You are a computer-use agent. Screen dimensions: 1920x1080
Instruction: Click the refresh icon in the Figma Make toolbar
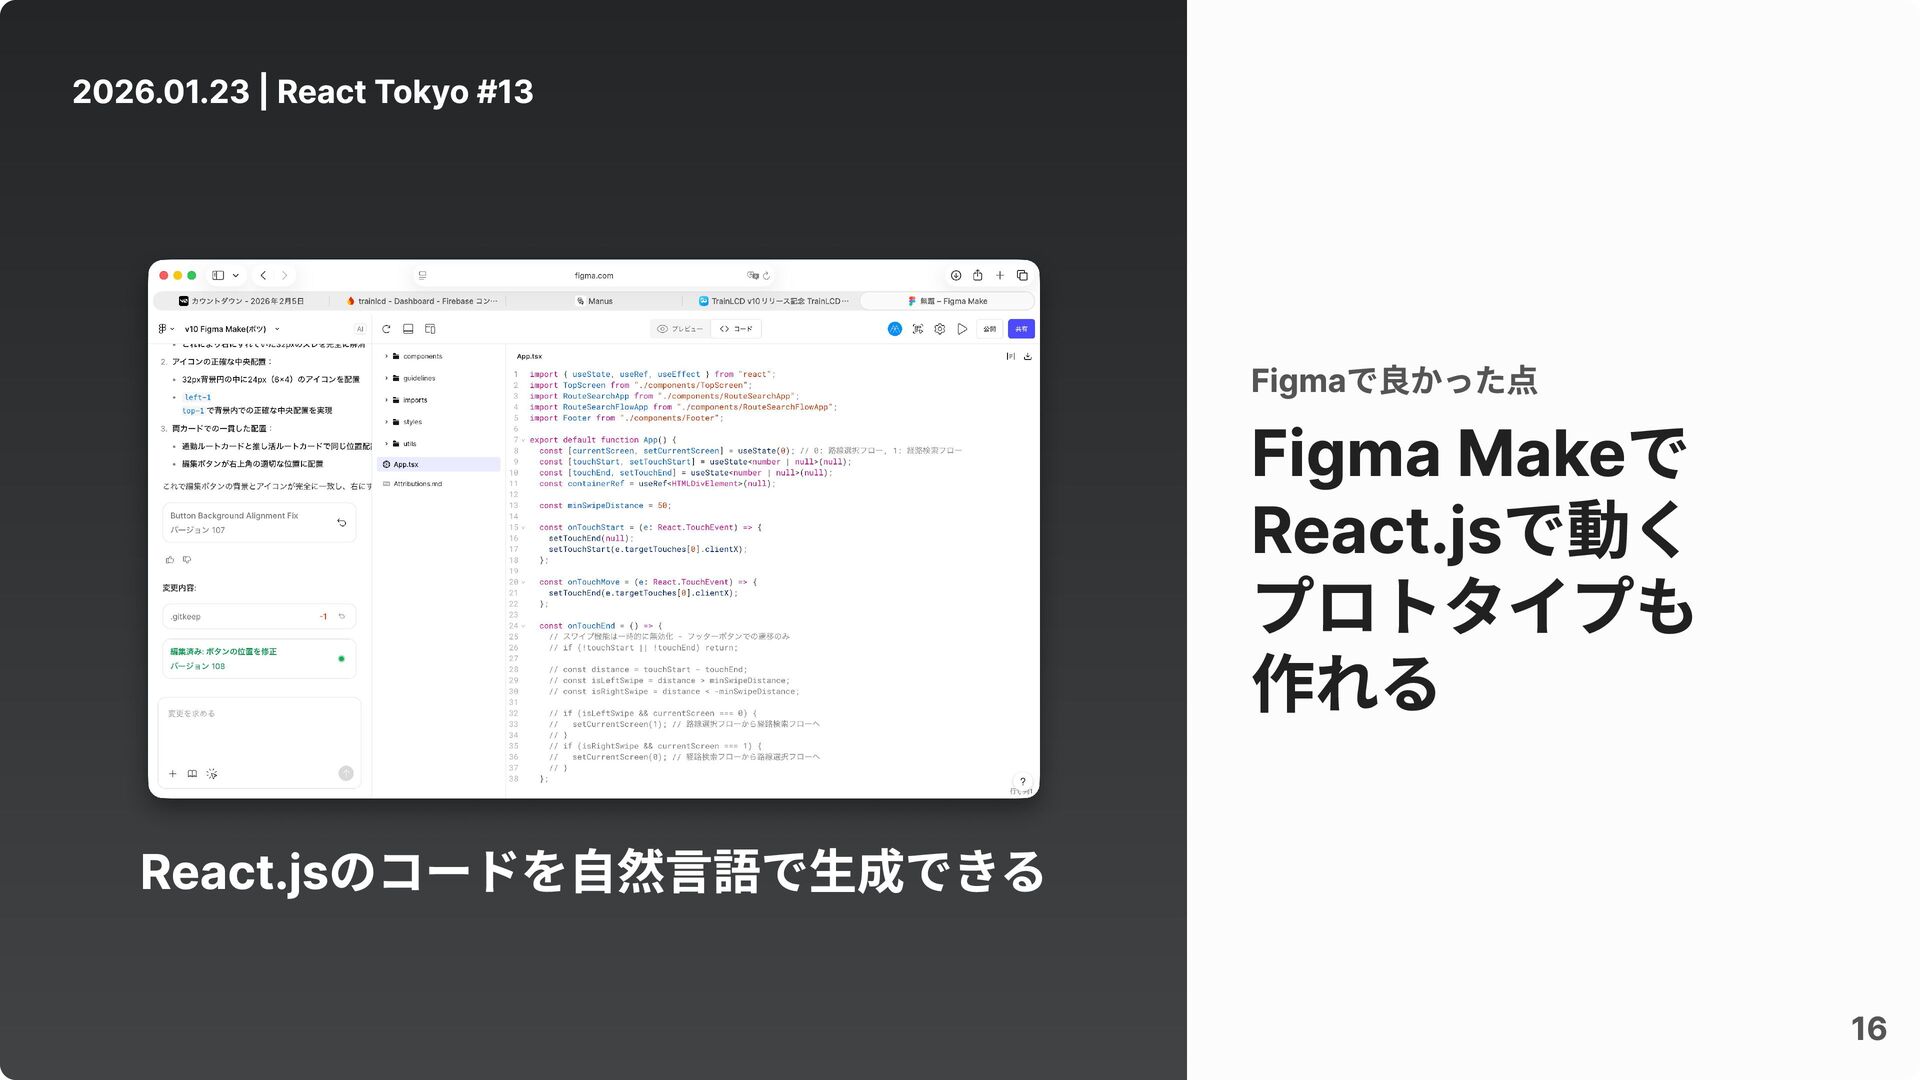tap(386, 329)
